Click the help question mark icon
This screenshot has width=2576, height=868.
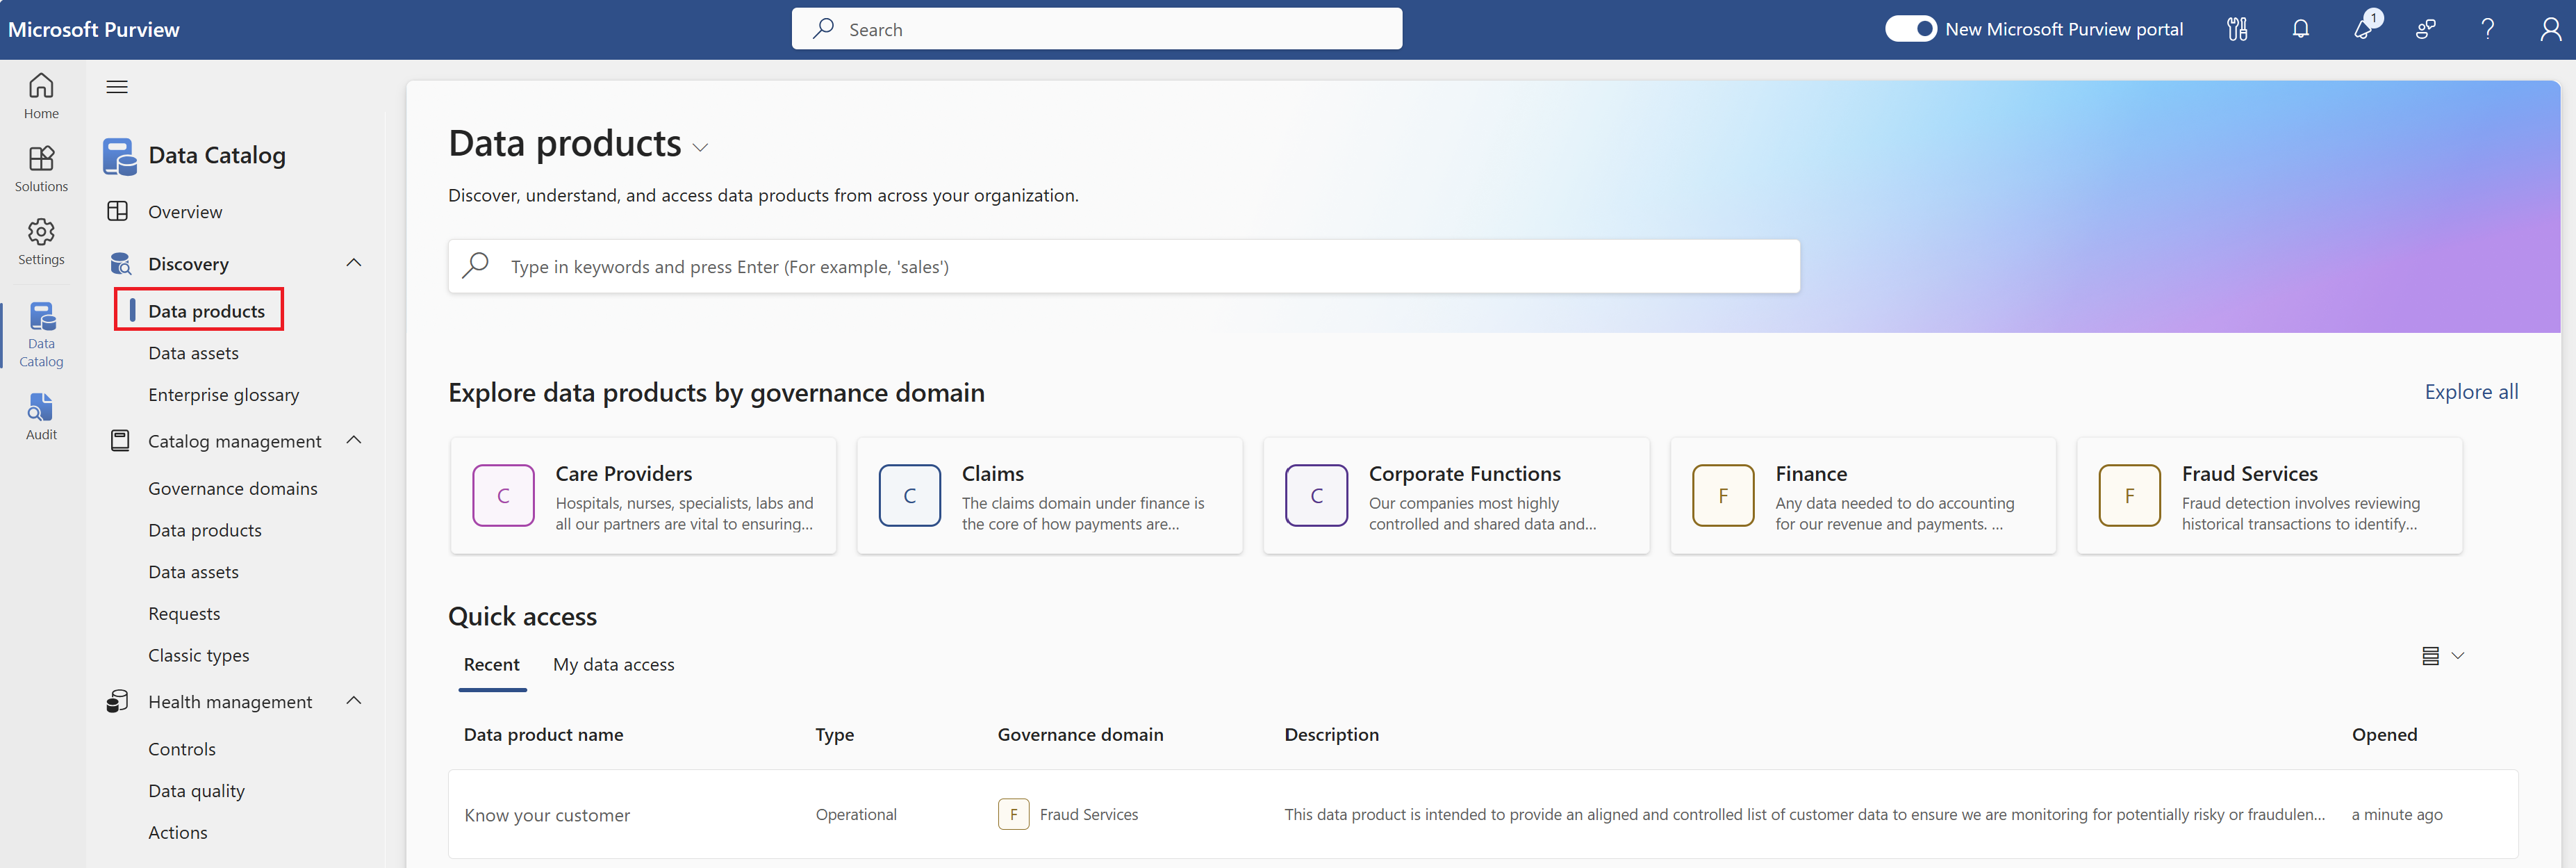pos(2487,29)
